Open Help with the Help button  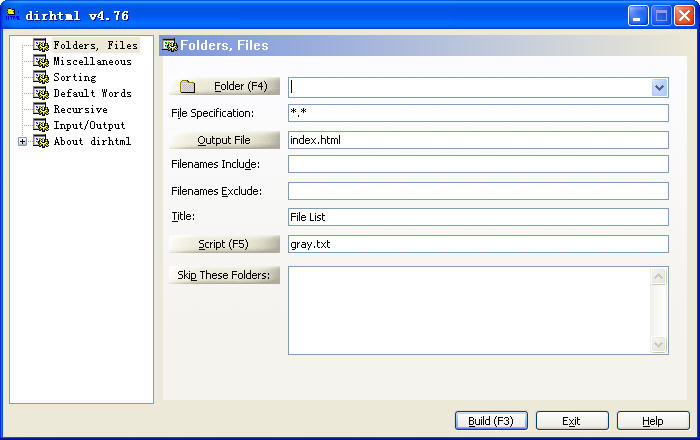pos(653,421)
